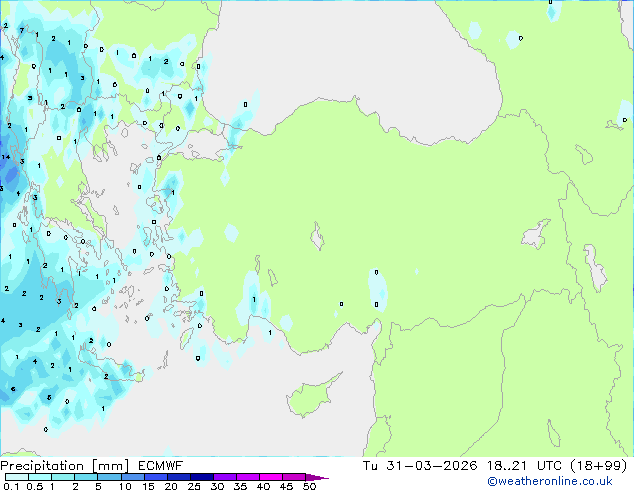Click the "Tu" weekday text
The height and width of the screenshot is (490, 634).
(370, 466)
